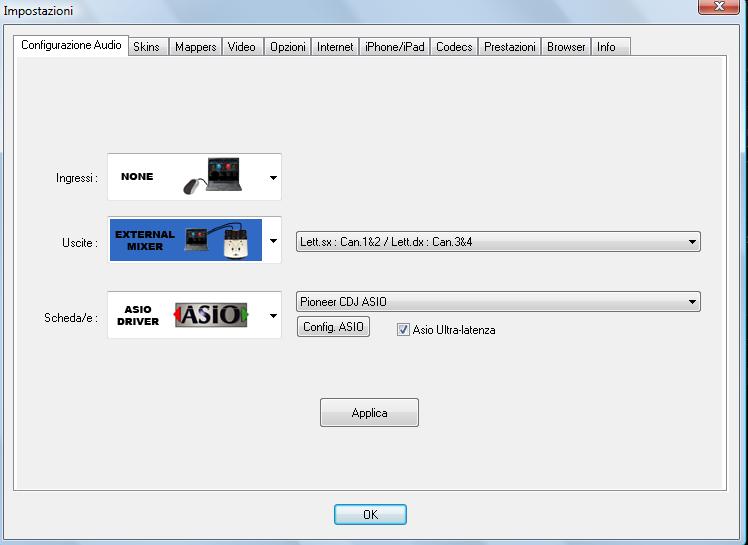Image resolution: width=748 pixels, height=545 pixels.
Task: Expand the Ingressi dropdown arrow
Action: click(x=273, y=178)
